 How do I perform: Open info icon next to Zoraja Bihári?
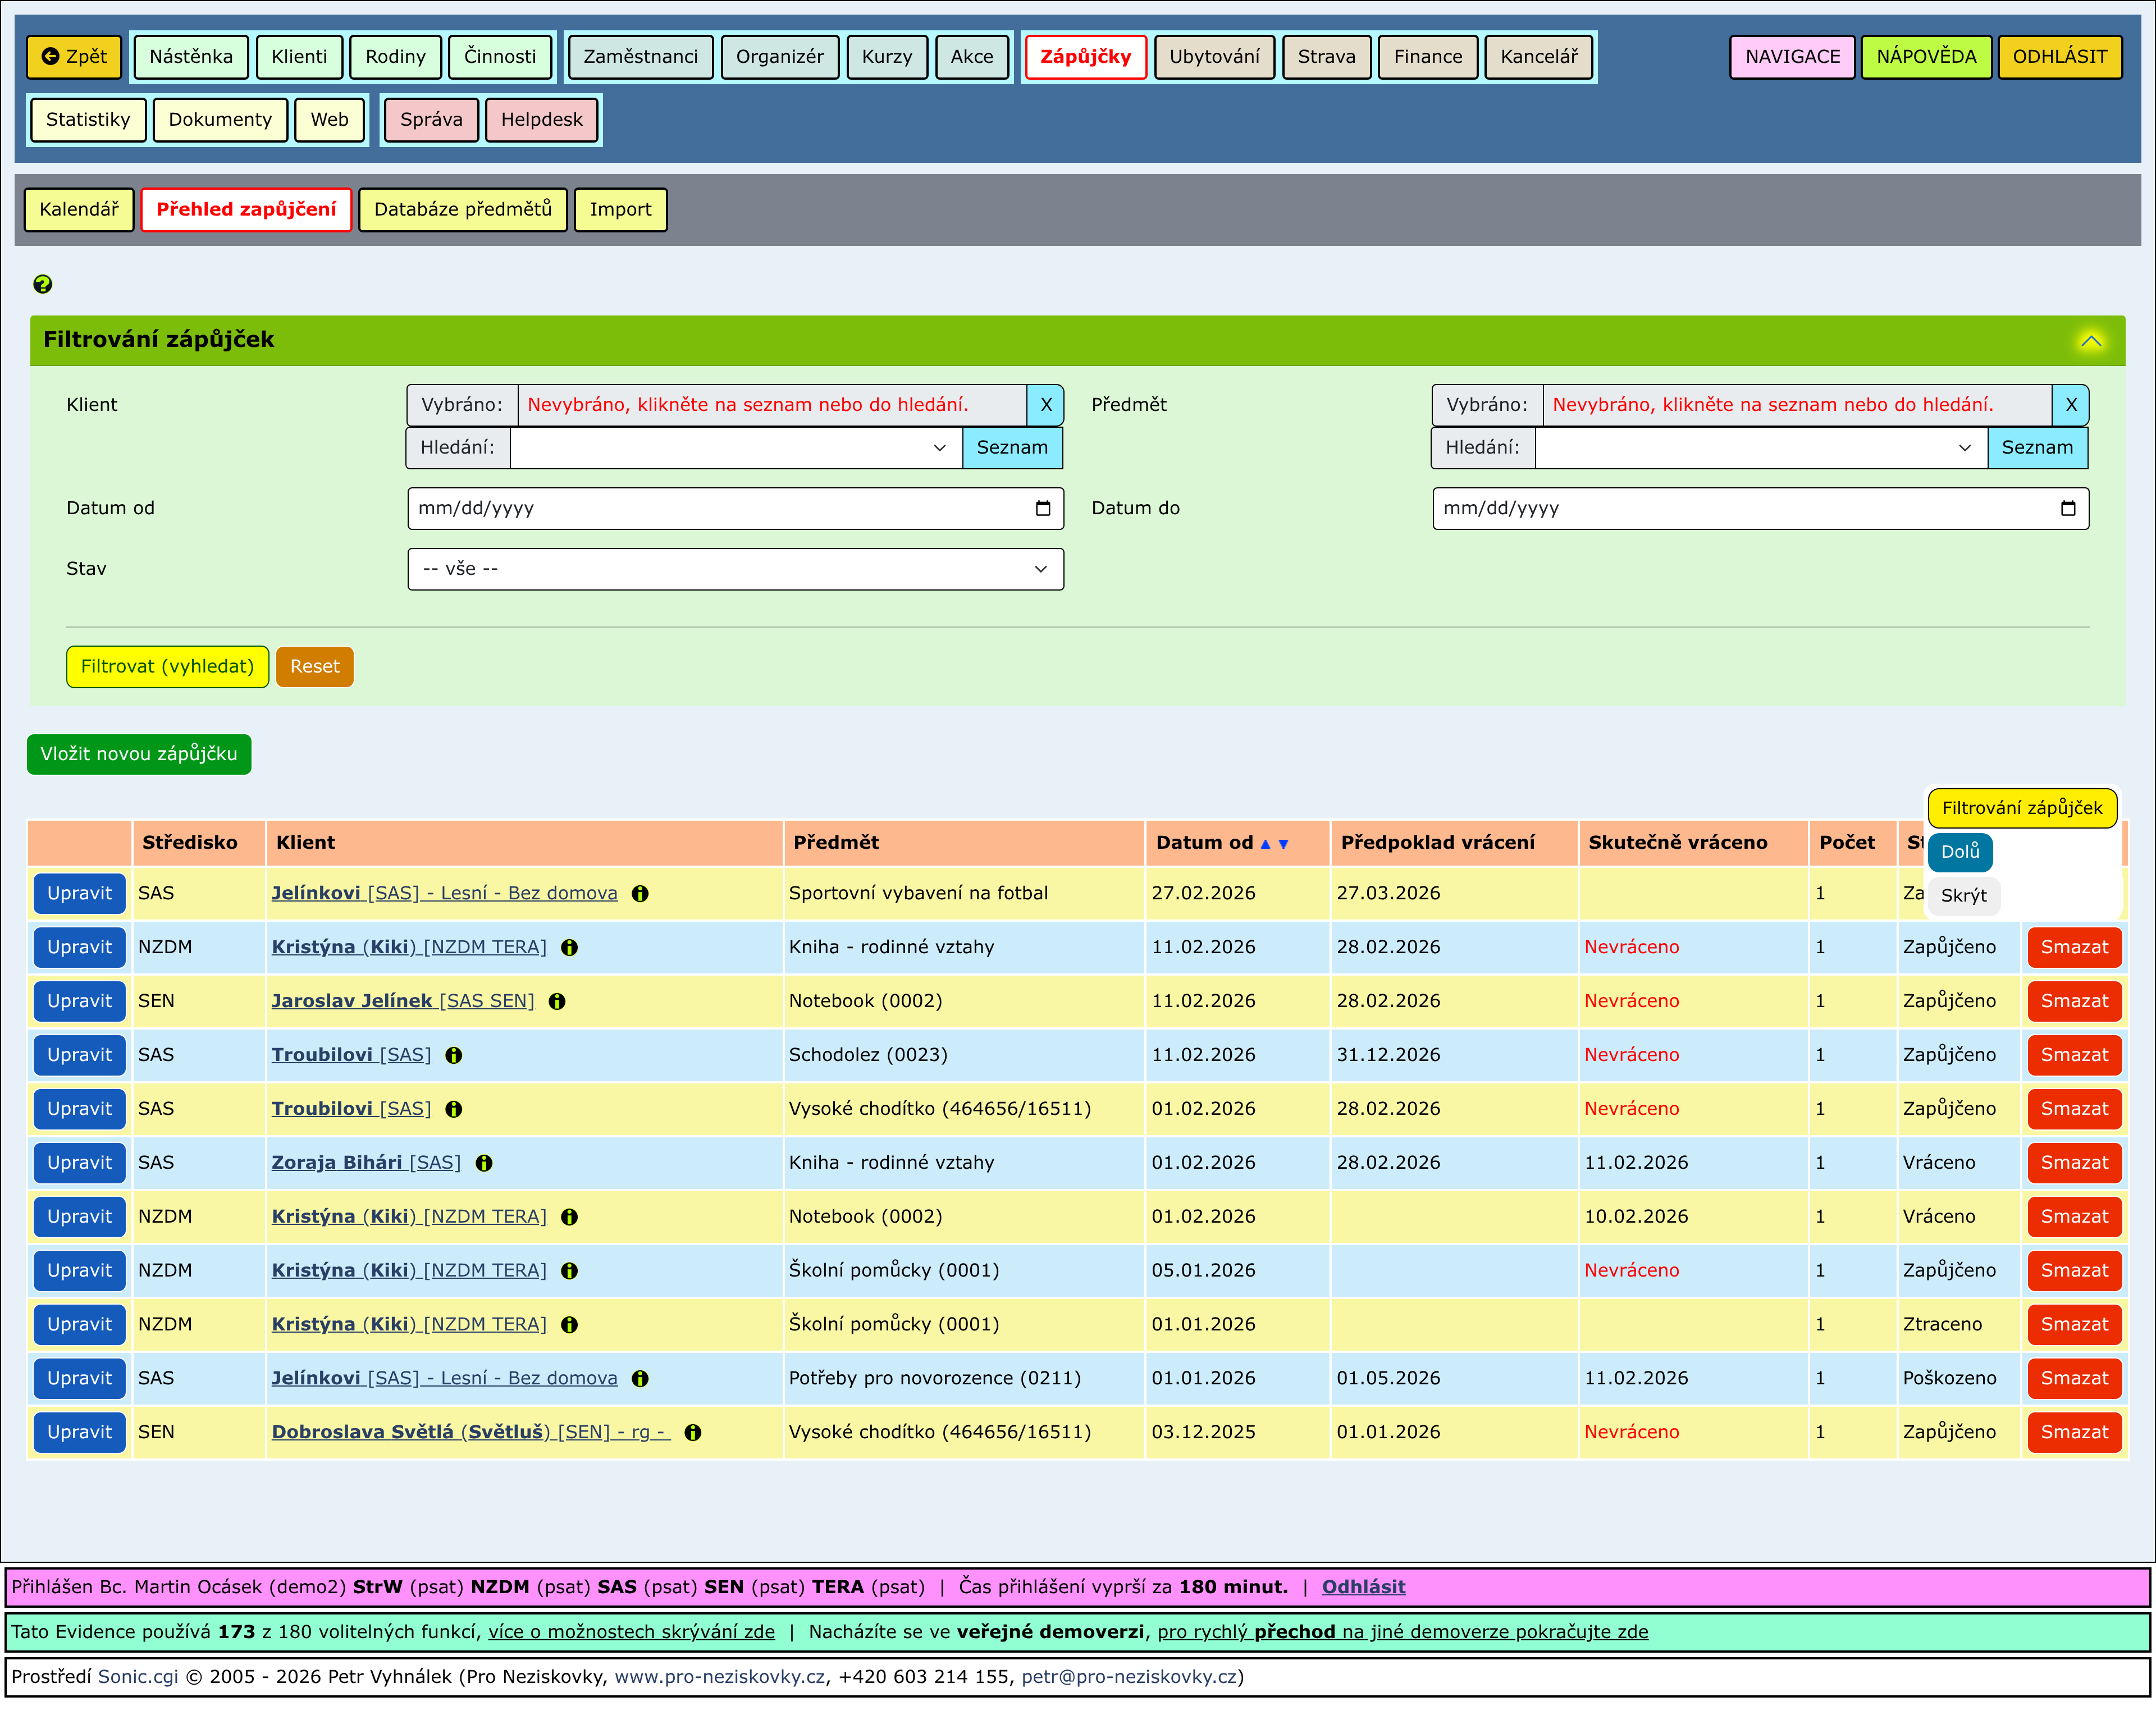click(484, 1163)
